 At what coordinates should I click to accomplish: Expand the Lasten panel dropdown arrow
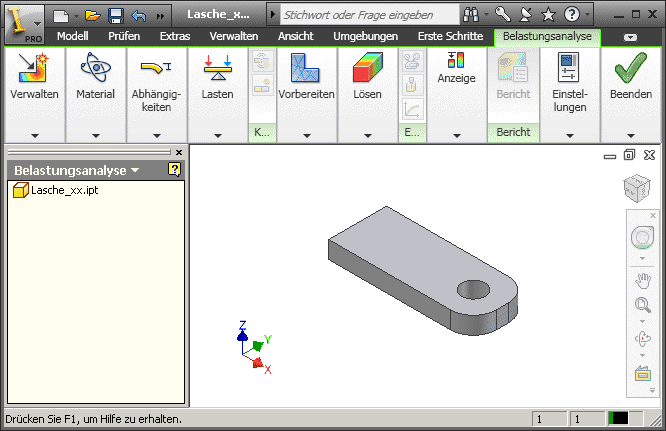point(217,135)
